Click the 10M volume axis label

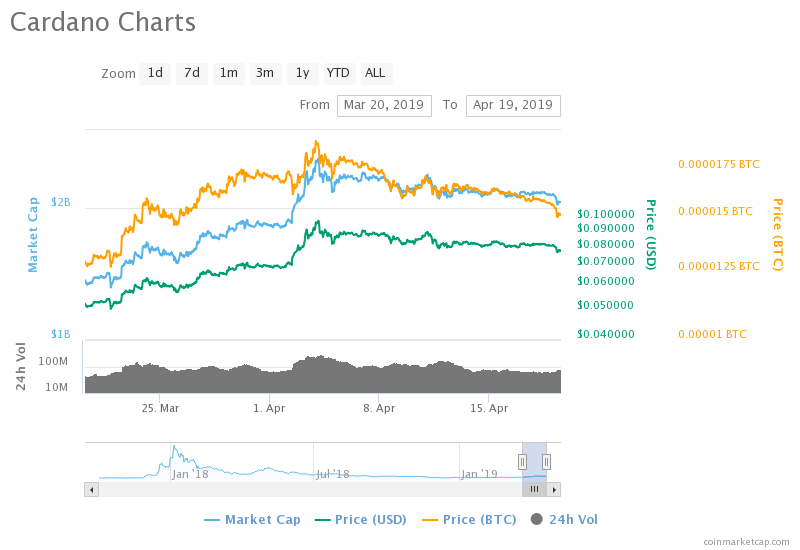56,387
